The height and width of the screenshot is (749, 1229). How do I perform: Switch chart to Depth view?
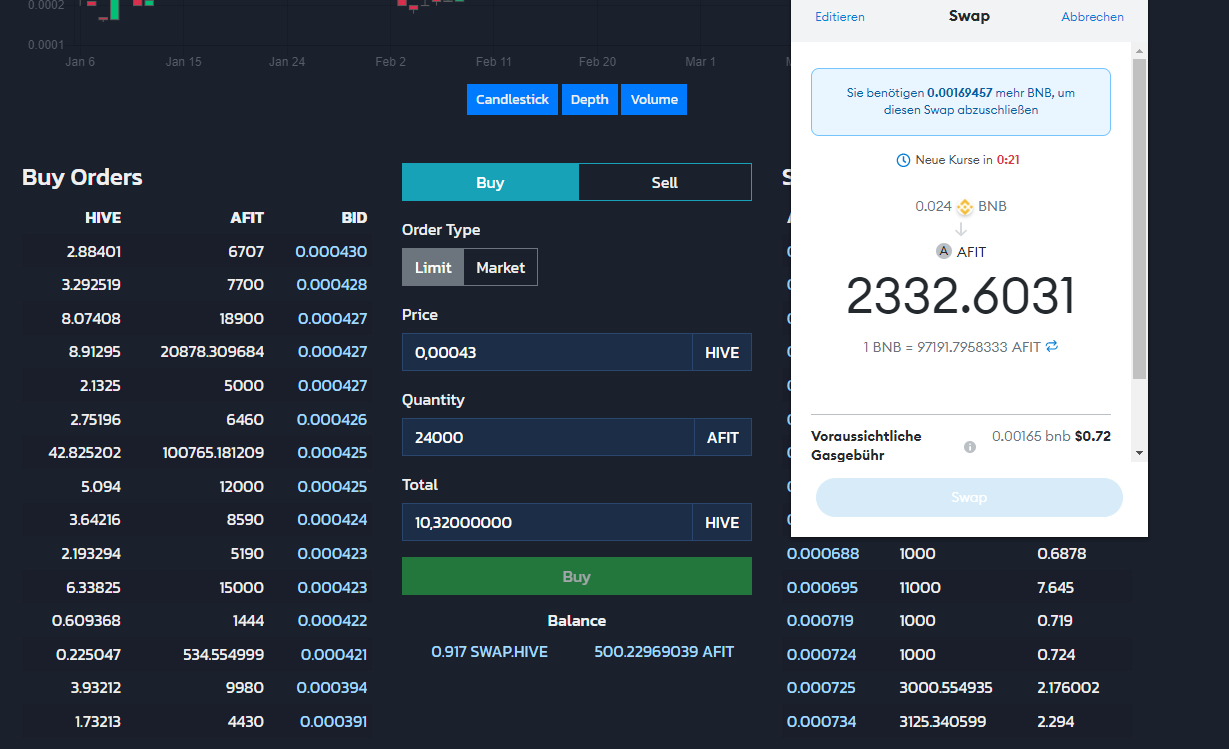589,99
